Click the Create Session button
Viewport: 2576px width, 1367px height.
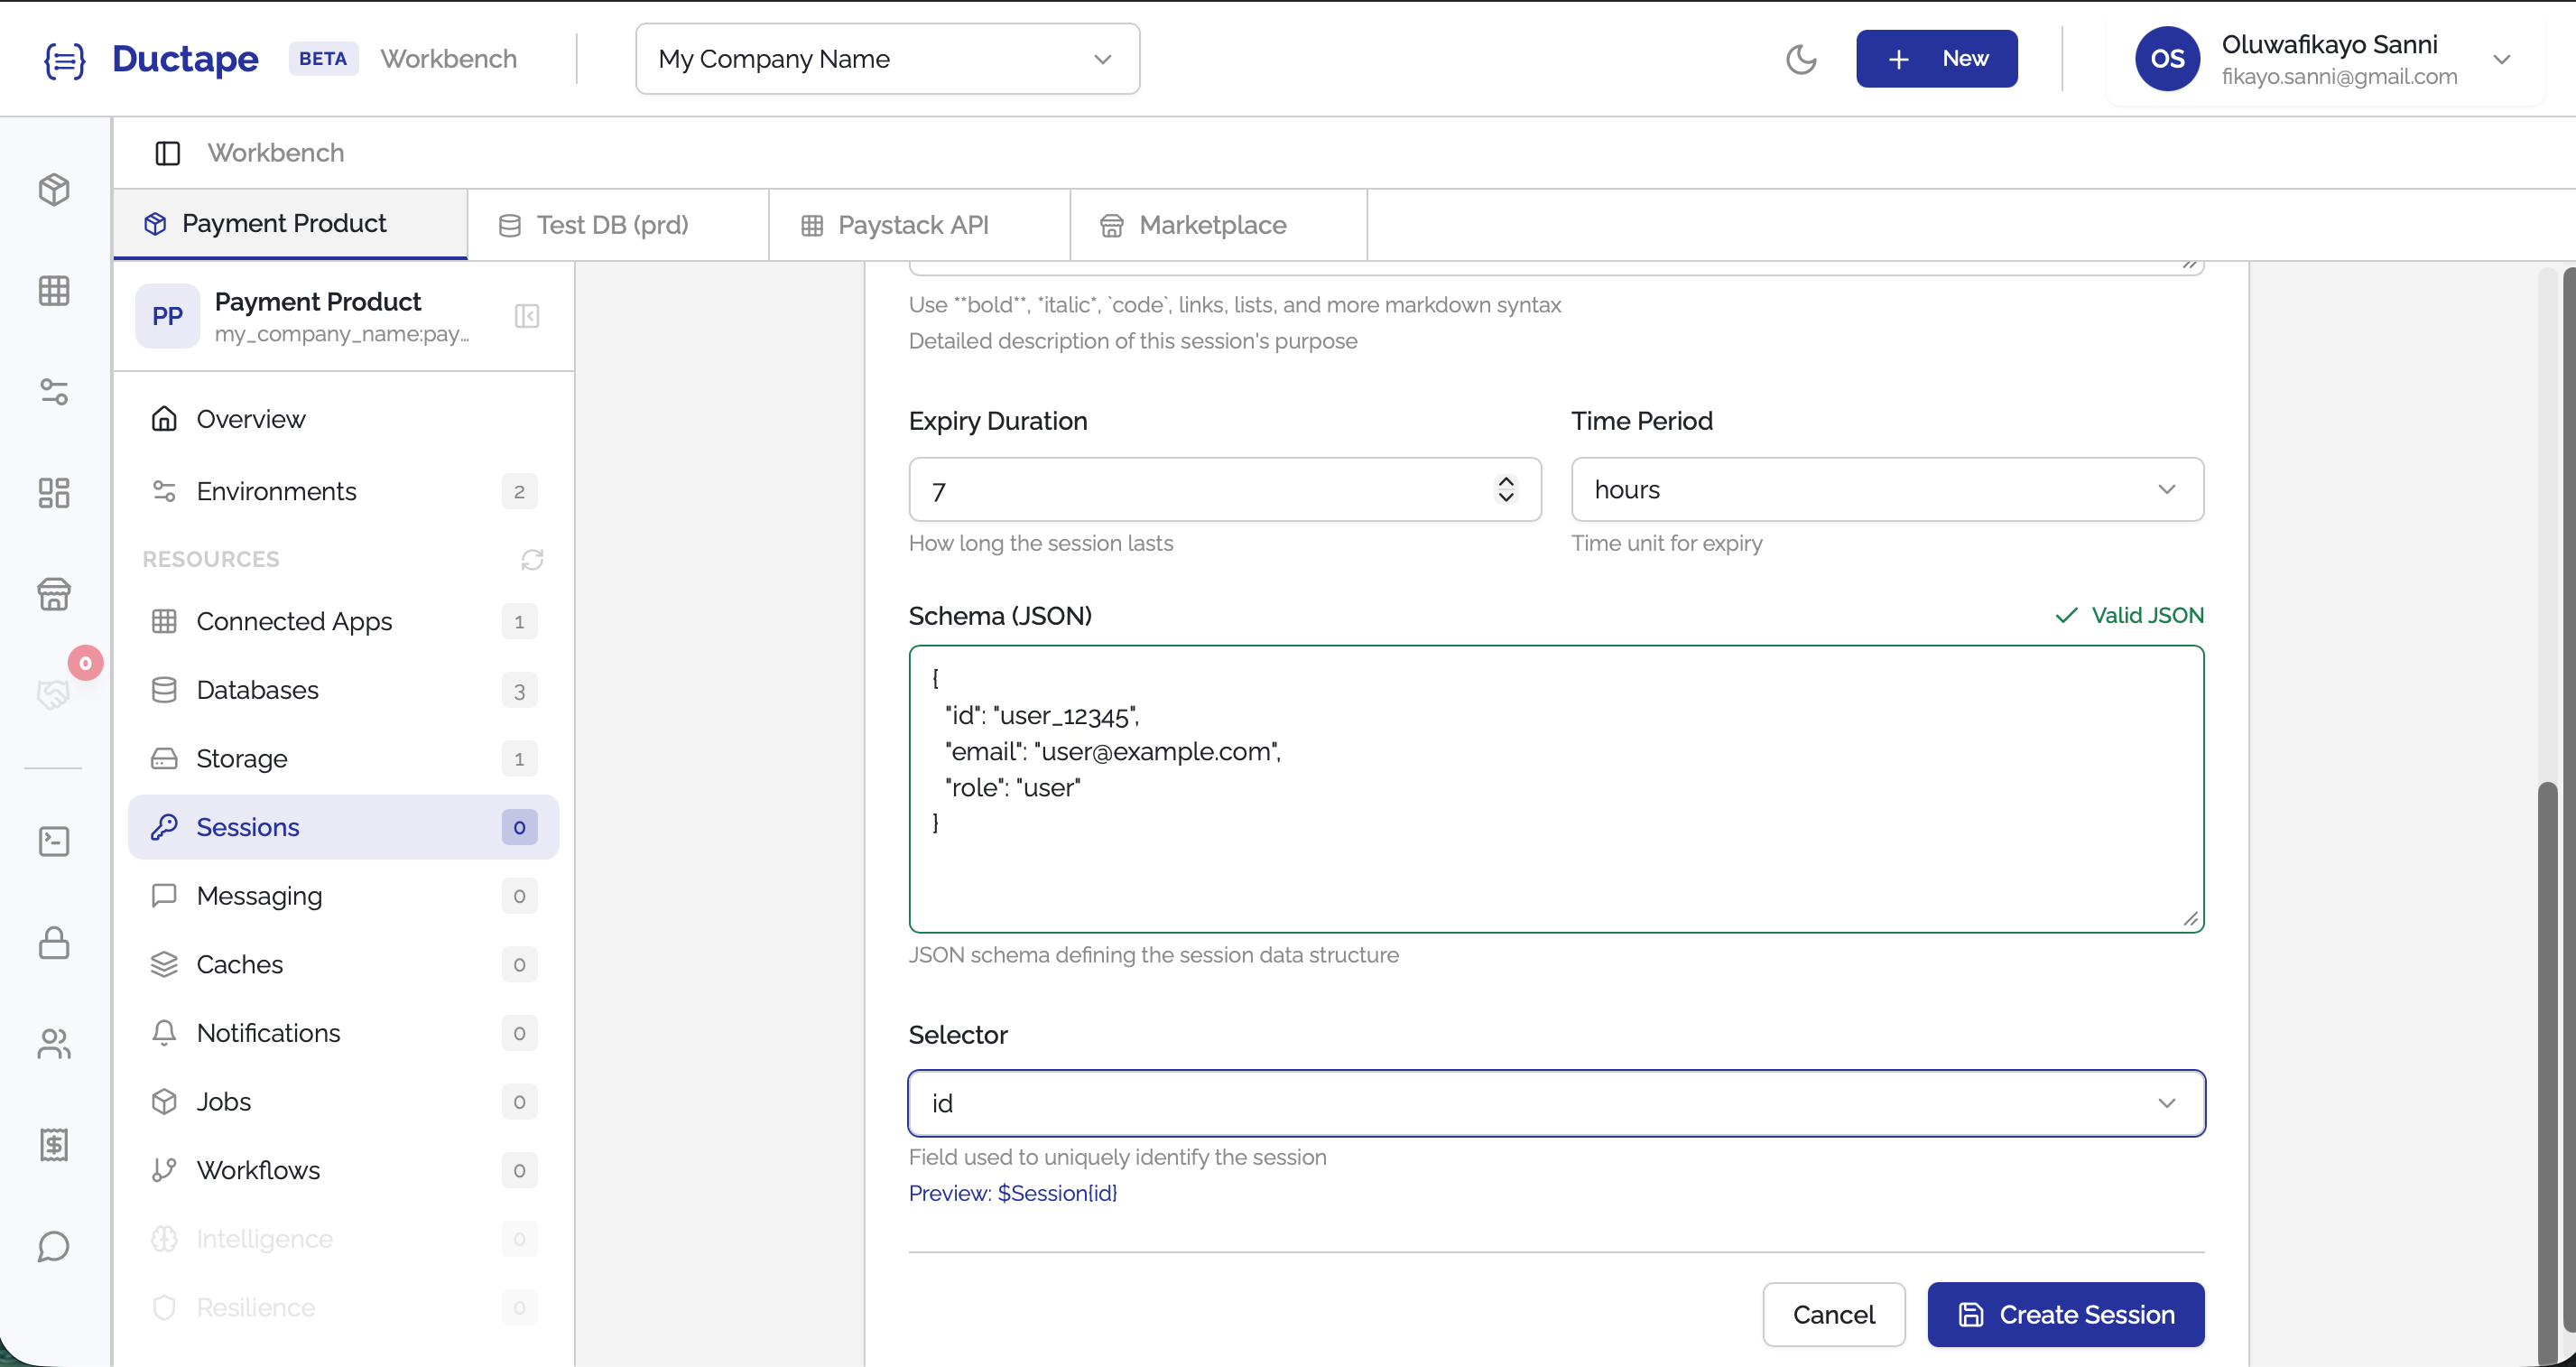(x=2066, y=1314)
